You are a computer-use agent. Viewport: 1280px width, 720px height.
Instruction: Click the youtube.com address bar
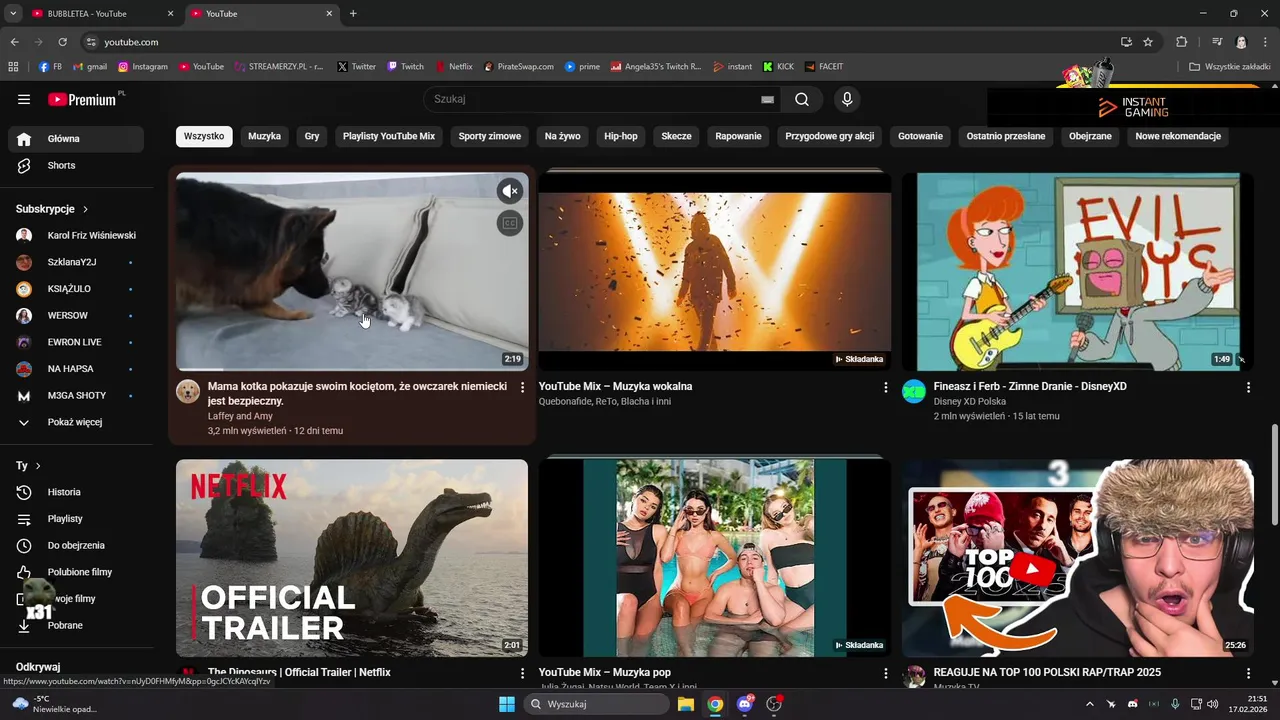pos(600,42)
